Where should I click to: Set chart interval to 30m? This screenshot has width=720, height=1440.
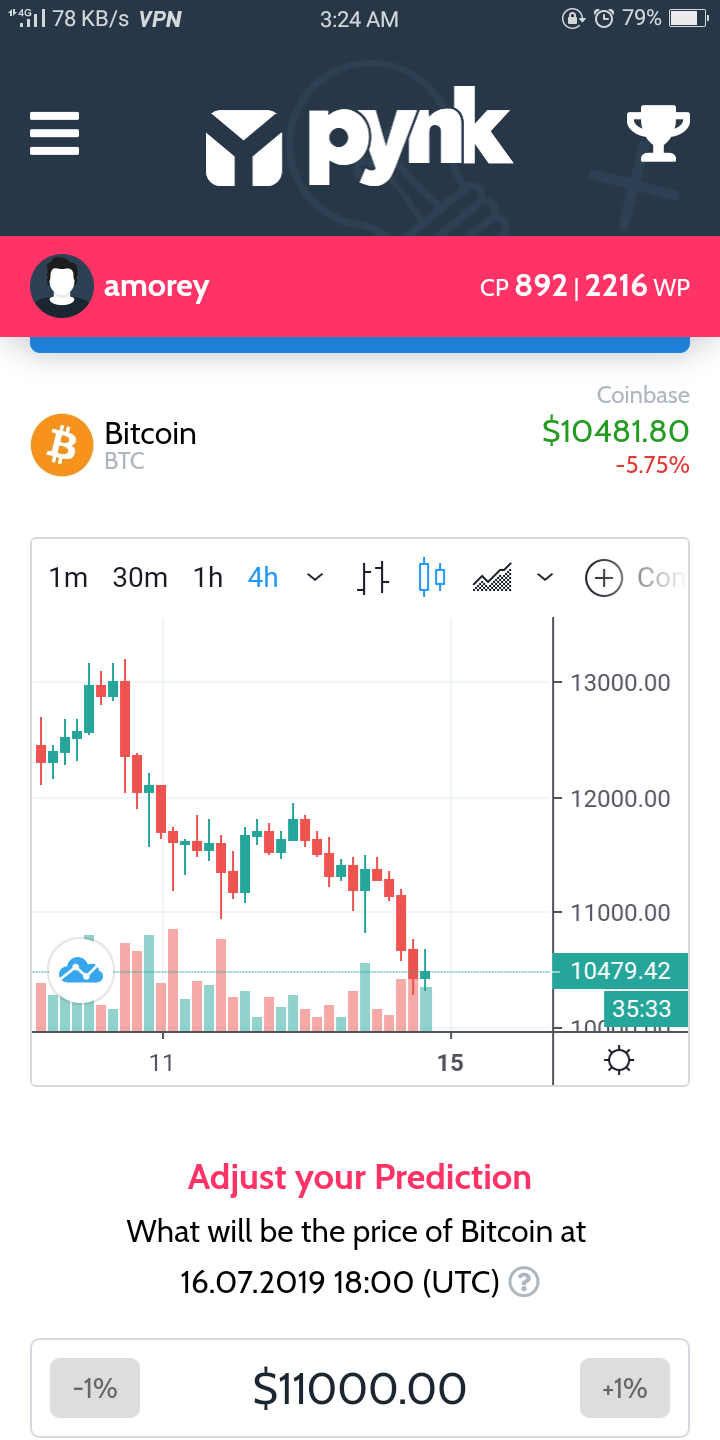pyautogui.click(x=140, y=578)
